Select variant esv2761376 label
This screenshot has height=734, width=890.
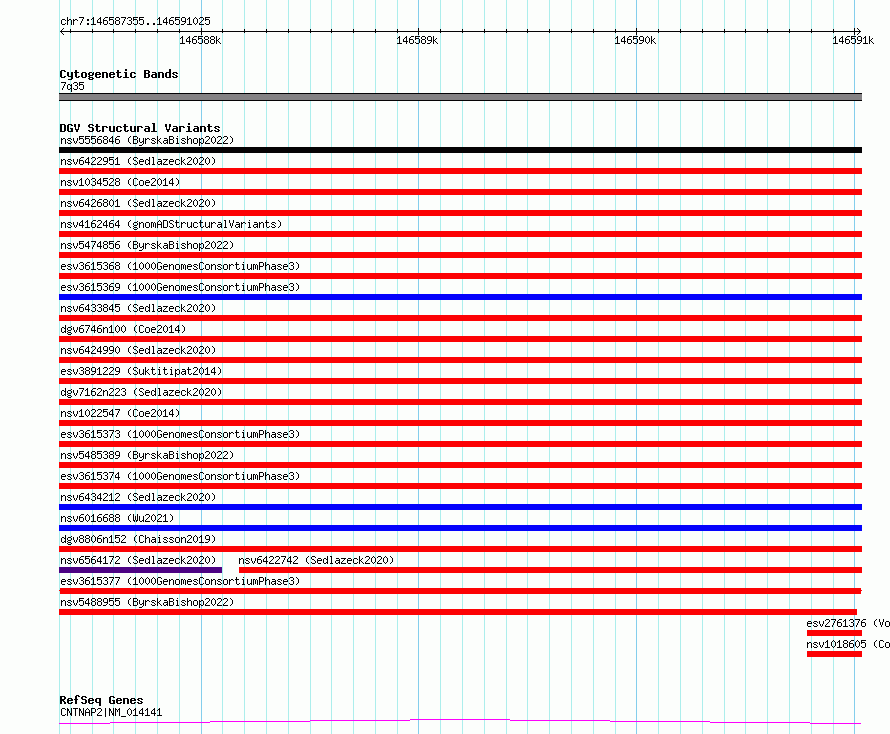pos(848,623)
